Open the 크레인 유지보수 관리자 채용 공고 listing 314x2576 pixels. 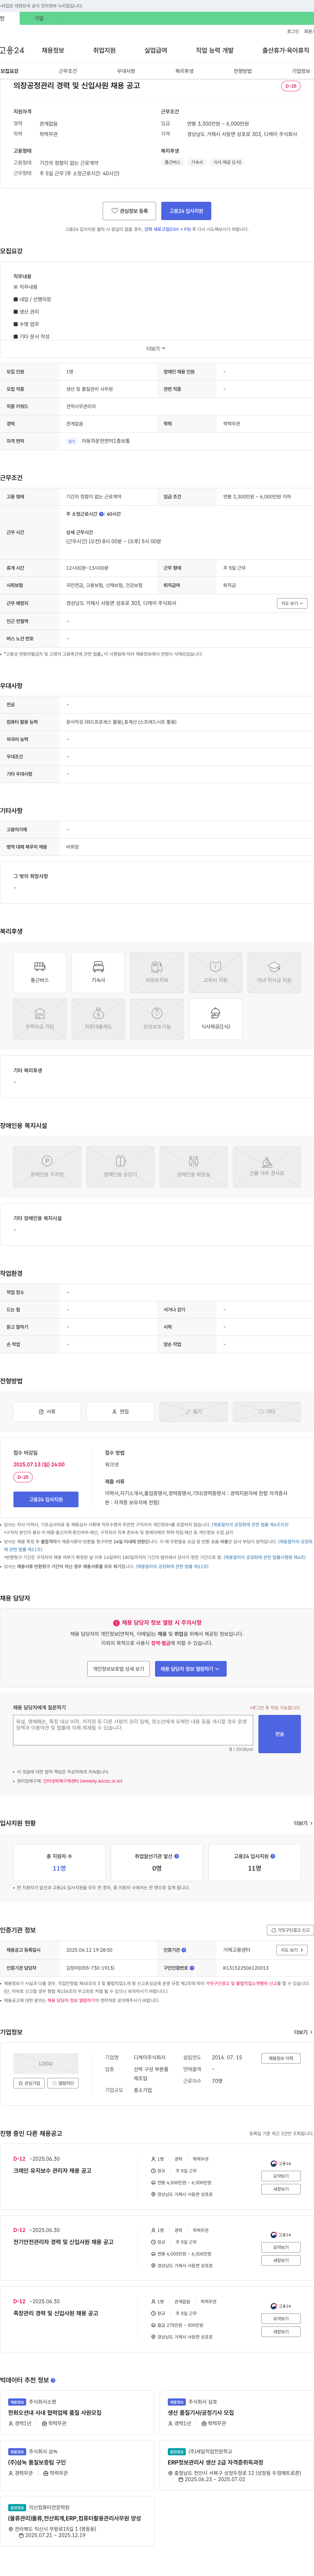point(52,2171)
